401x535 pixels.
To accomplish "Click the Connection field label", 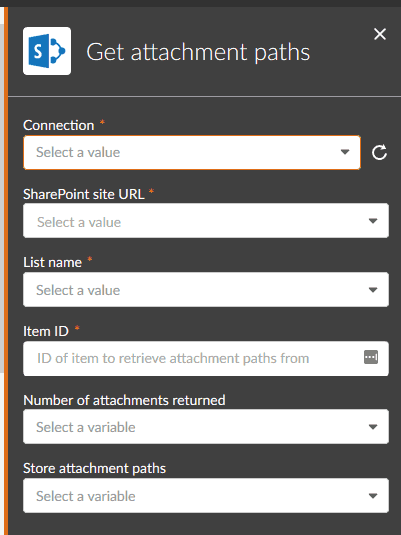I will (x=59, y=126).
